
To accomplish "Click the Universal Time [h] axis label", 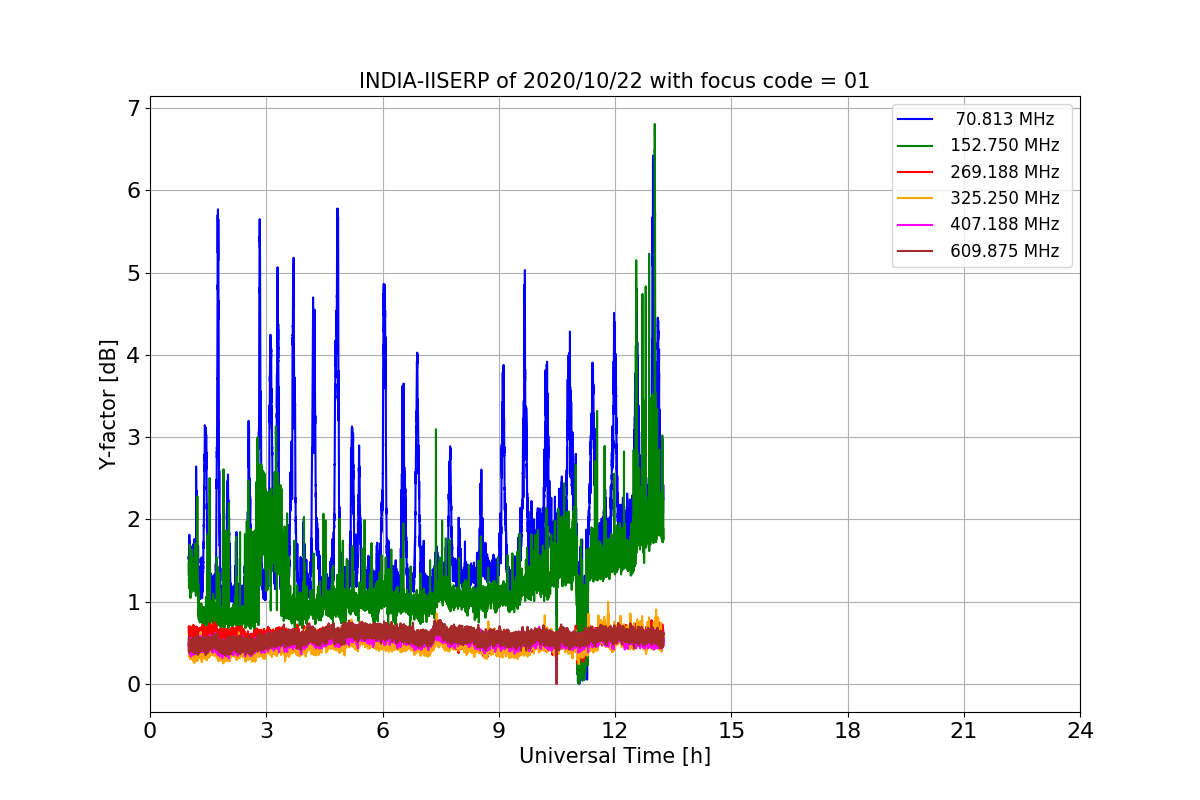I will [614, 757].
